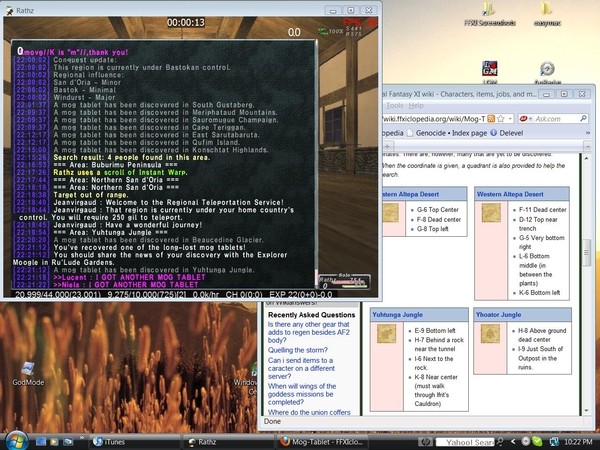Open the easymac desktop folder

[547, 14]
